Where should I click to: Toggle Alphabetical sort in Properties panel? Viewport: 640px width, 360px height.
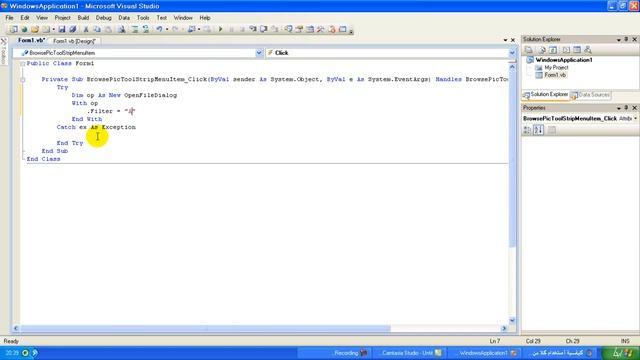[539, 130]
